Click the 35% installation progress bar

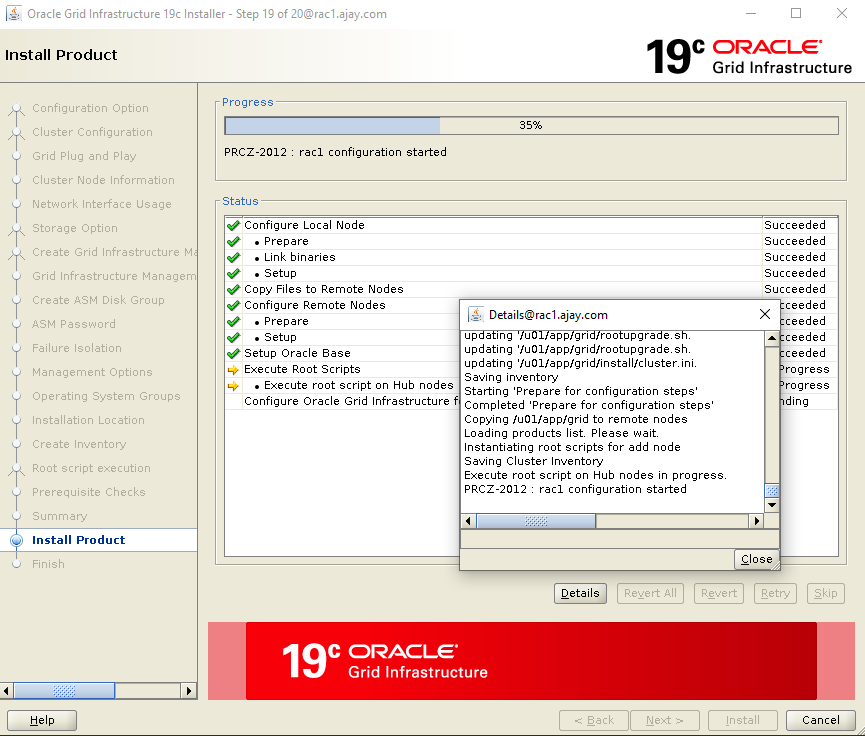(531, 125)
